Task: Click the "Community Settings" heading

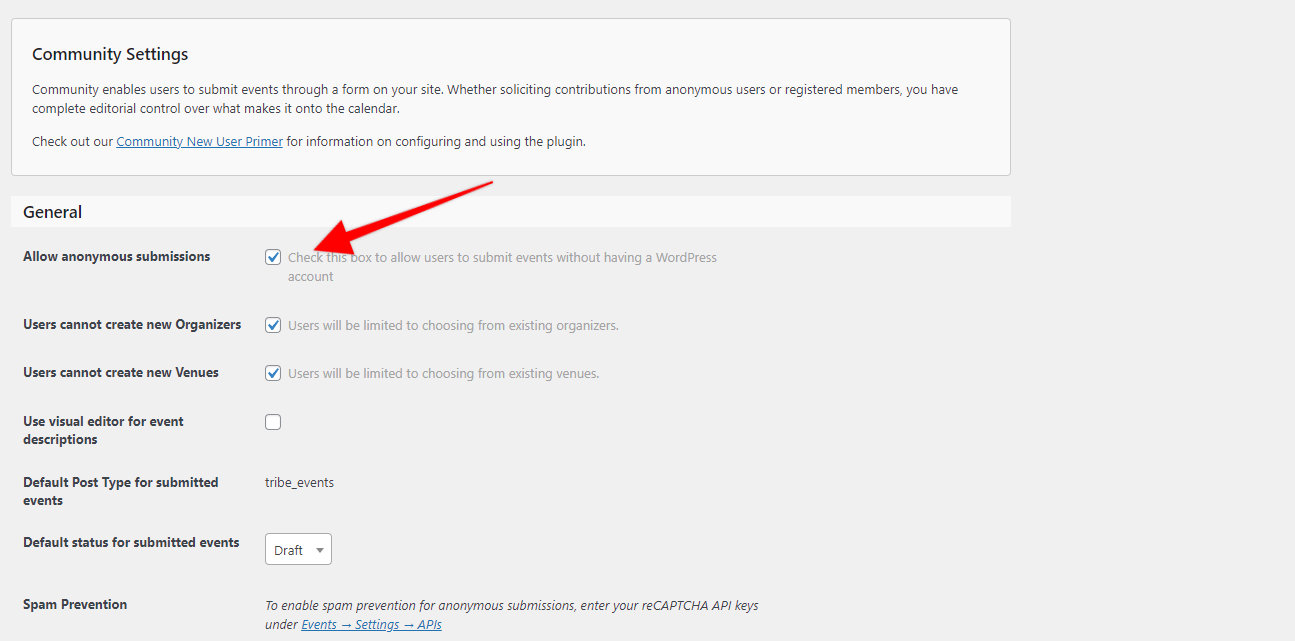Action: coord(110,54)
